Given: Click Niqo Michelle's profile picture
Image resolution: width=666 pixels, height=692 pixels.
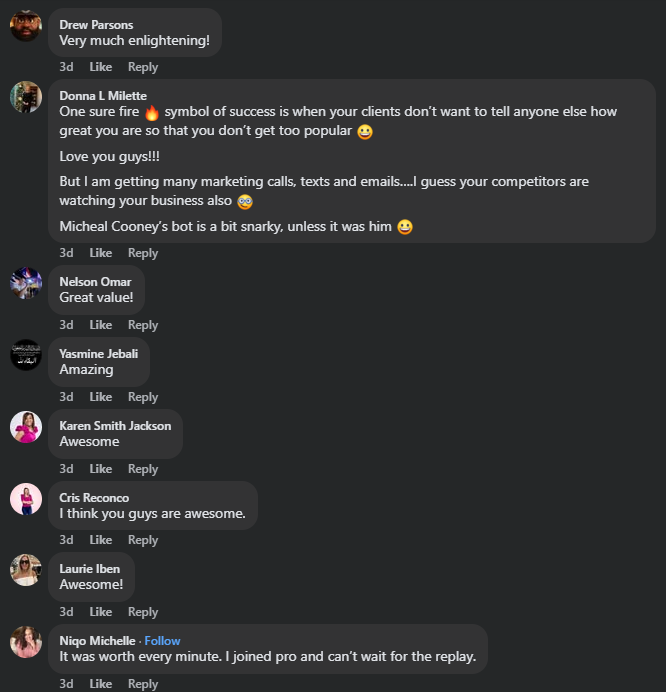Looking at the screenshot, I should (x=26, y=642).
